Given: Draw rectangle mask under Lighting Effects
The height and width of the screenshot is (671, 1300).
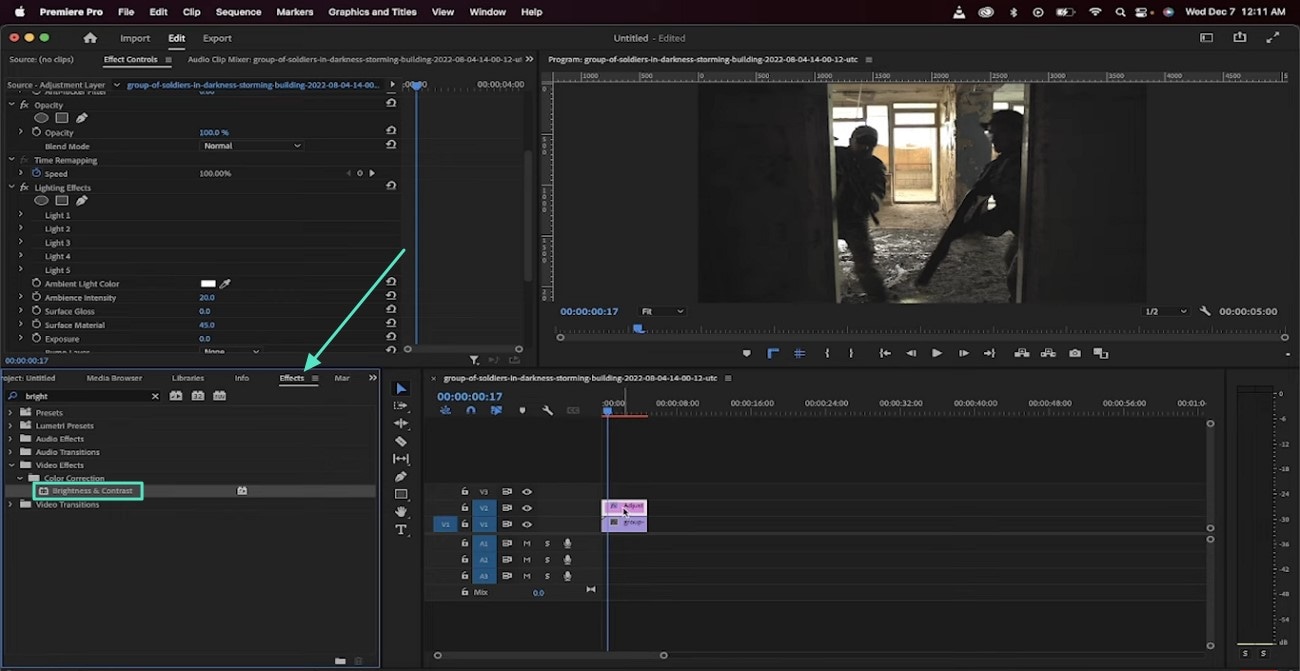Looking at the screenshot, I should point(61,200).
